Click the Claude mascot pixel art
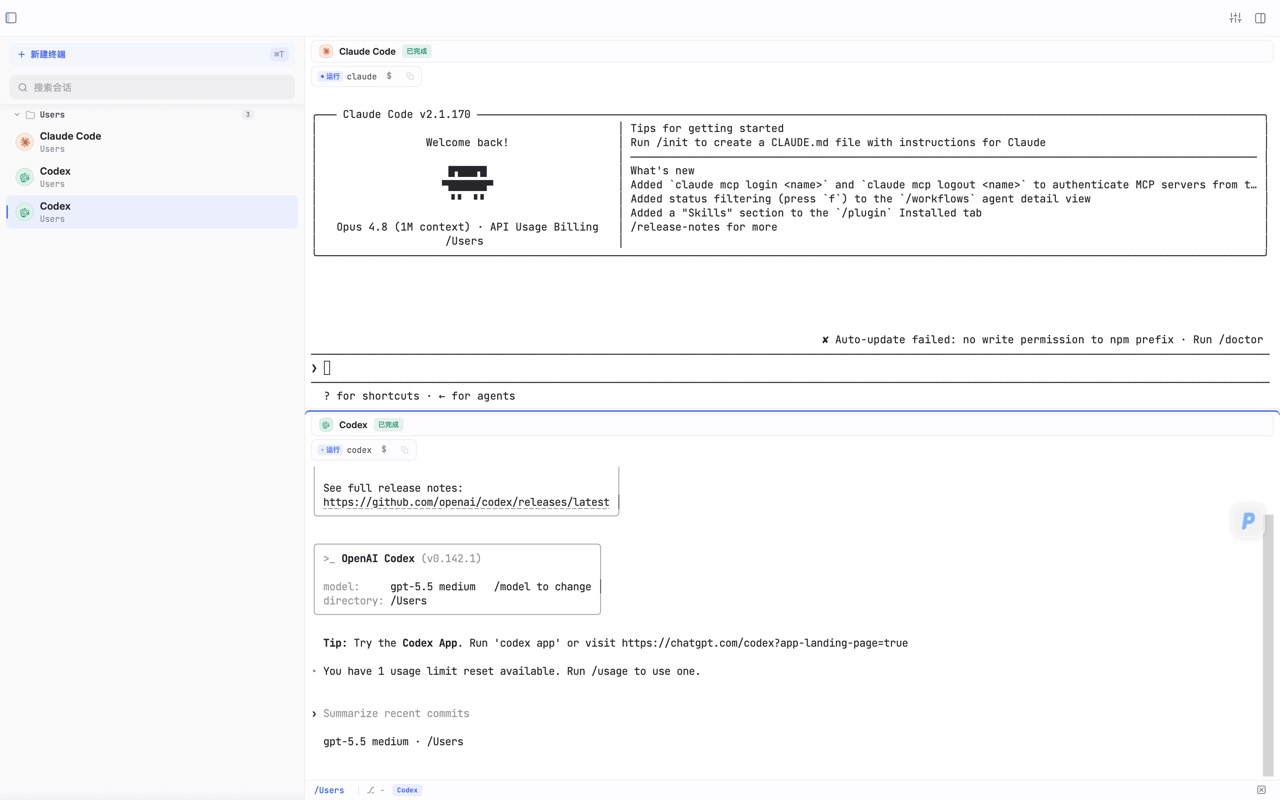The image size is (1280, 800). 467,183
